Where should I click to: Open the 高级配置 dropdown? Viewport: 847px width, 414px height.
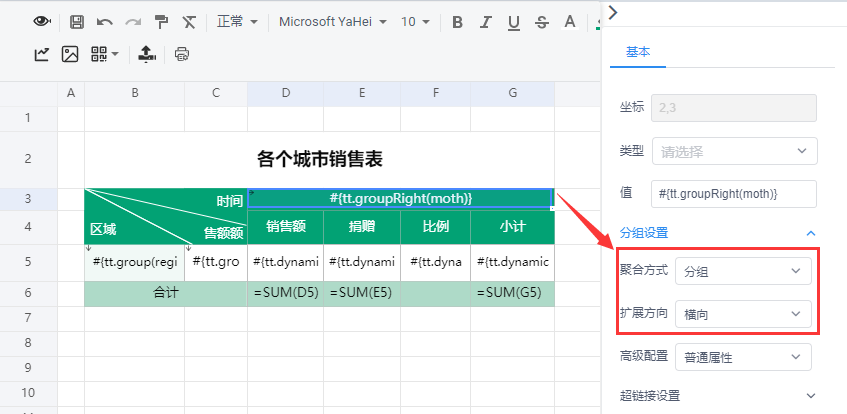click(x=743, y=357)
